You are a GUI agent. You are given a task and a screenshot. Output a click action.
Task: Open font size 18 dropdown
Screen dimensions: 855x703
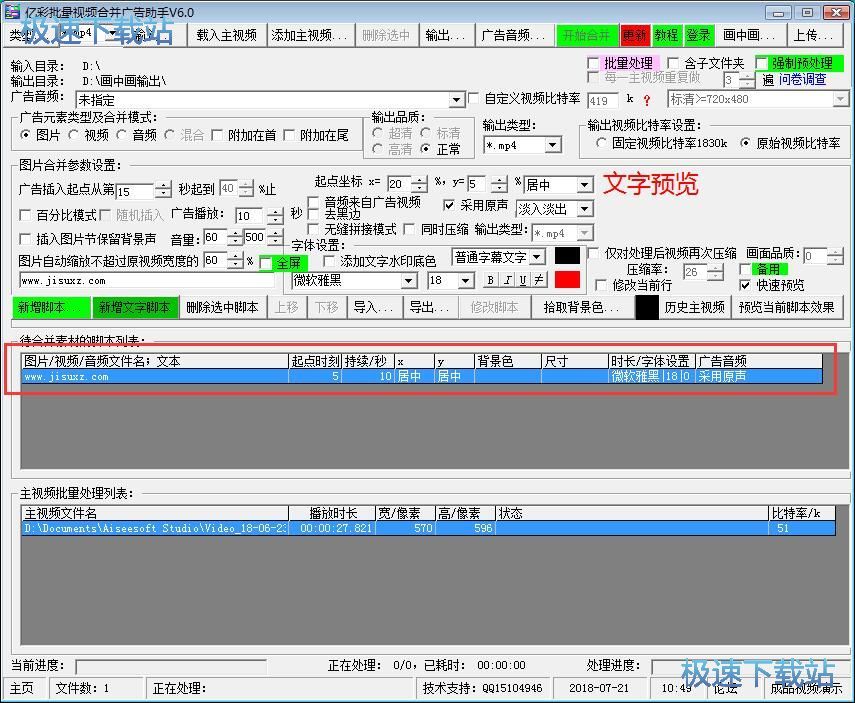(465, 281)
